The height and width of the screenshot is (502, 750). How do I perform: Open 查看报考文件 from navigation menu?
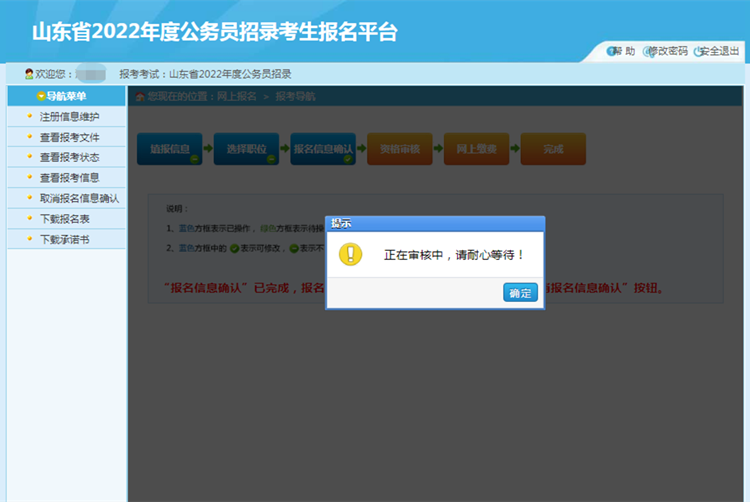[x=69, y=137]
